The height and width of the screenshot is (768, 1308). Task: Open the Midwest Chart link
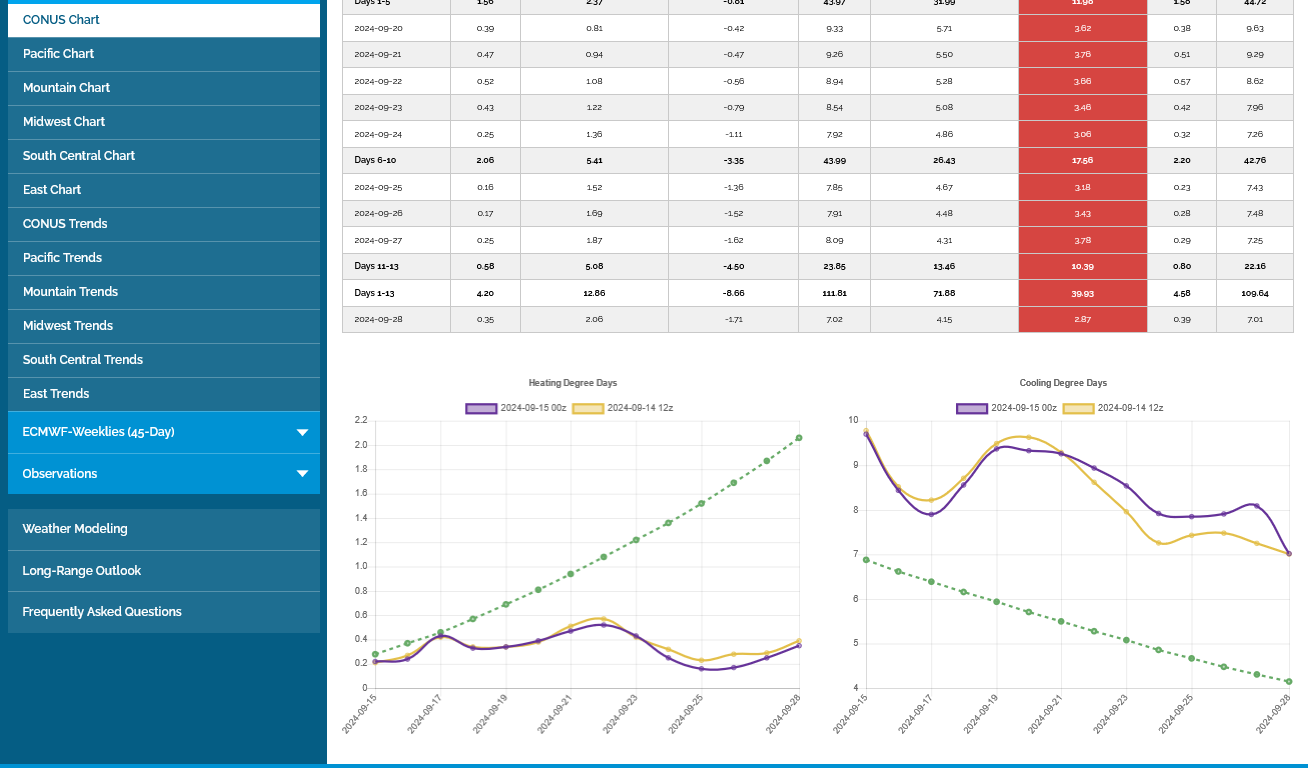point(64,122)
